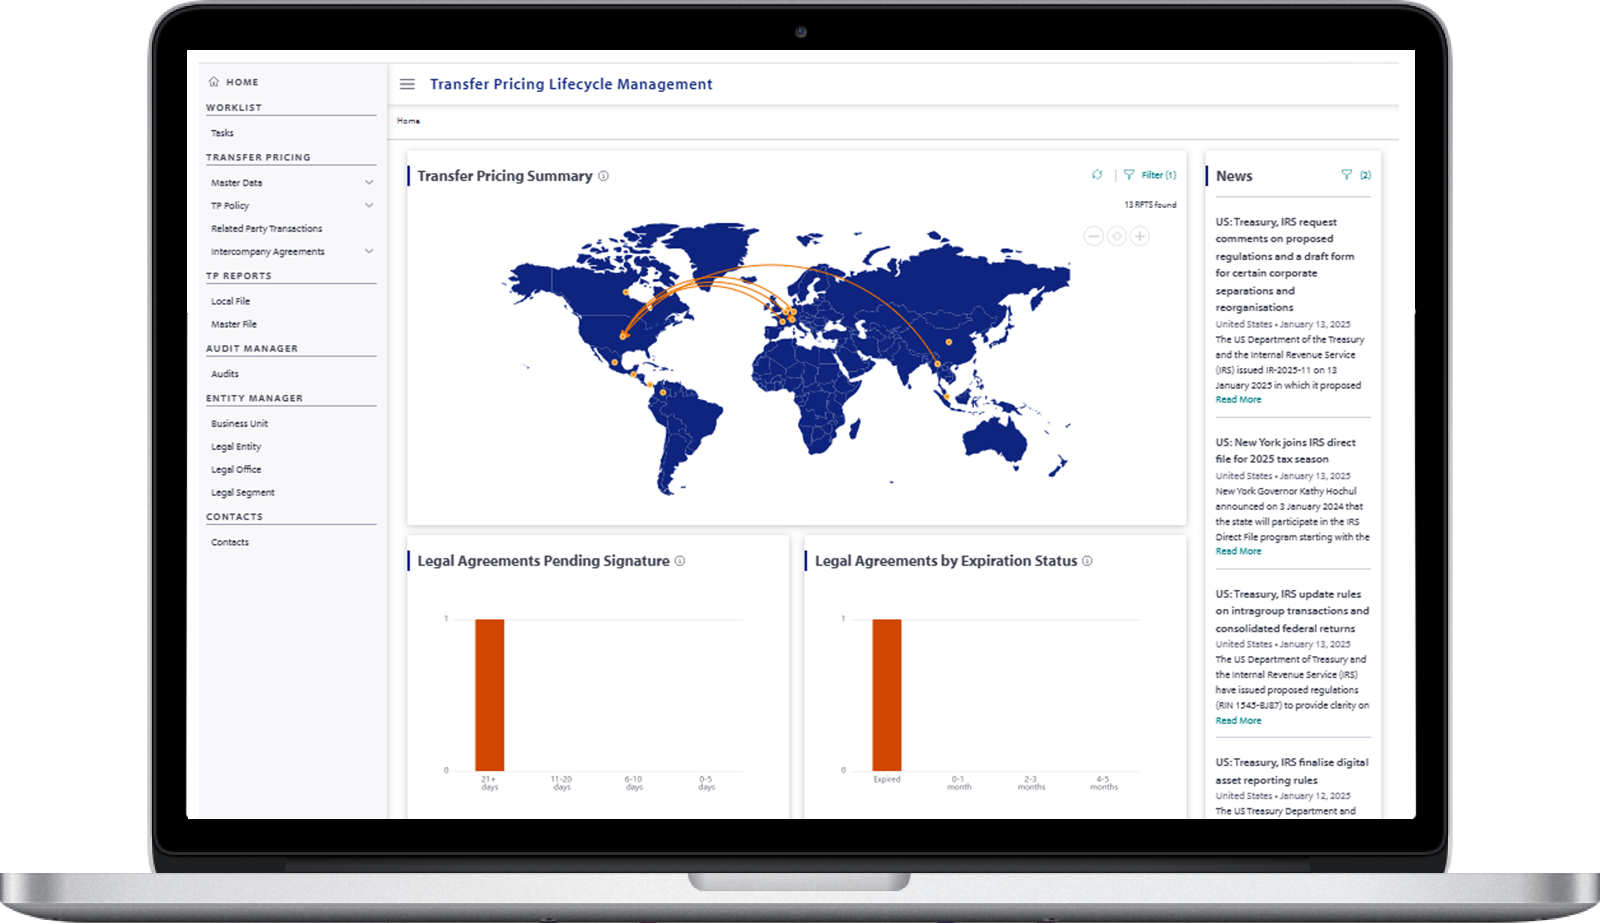
Task: Open the Local File report
Action: pos(231,301)
